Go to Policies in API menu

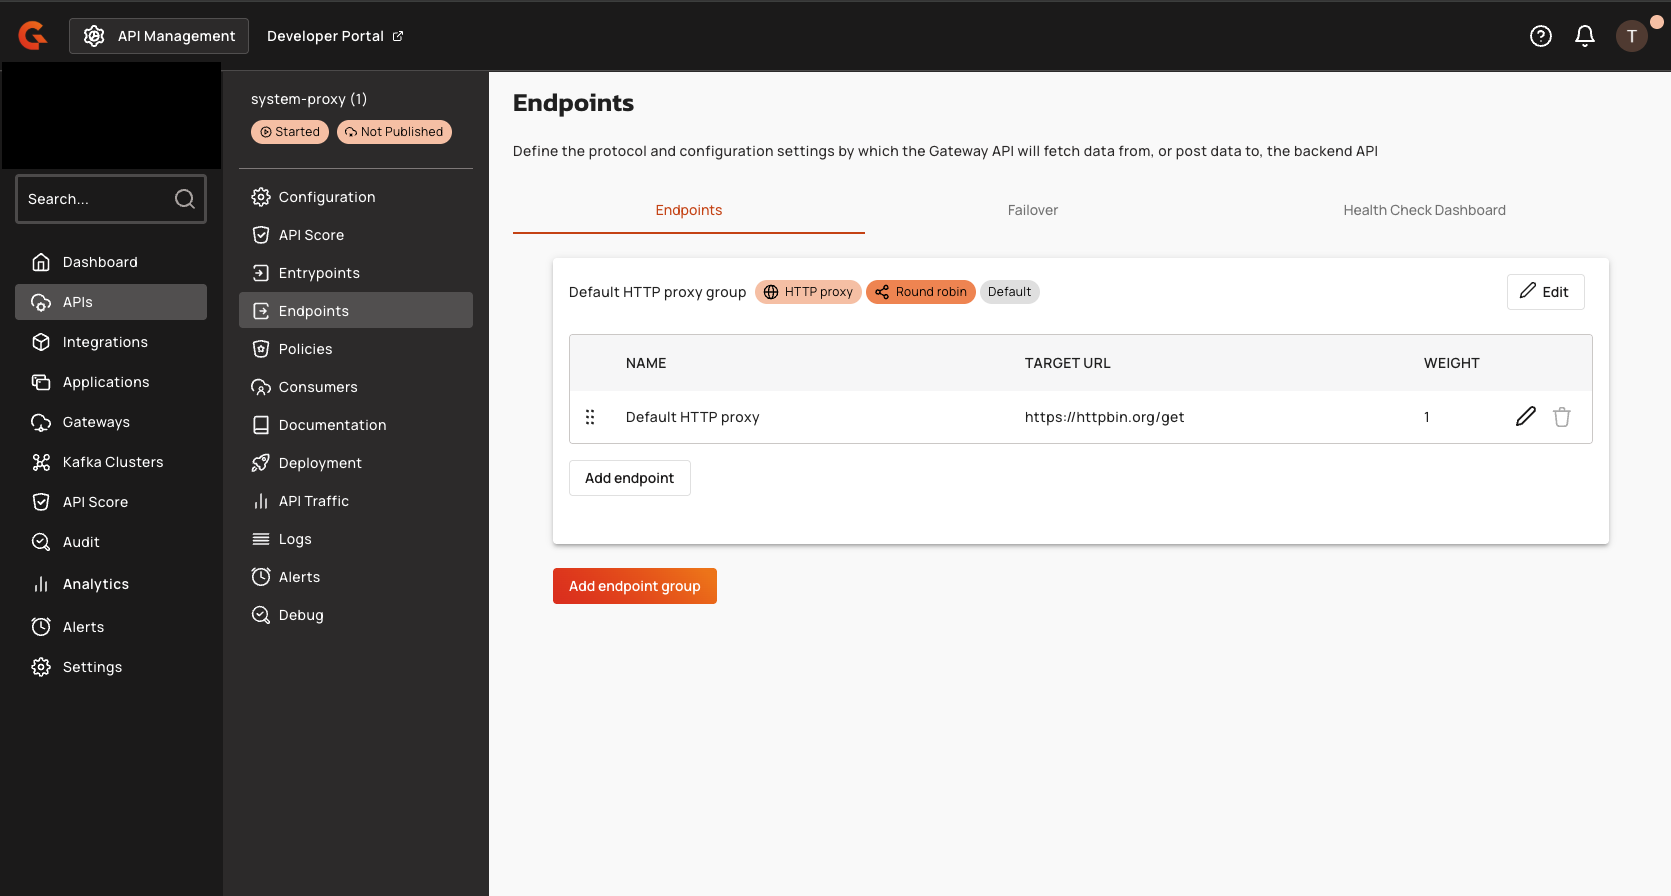tap(305, 349)
